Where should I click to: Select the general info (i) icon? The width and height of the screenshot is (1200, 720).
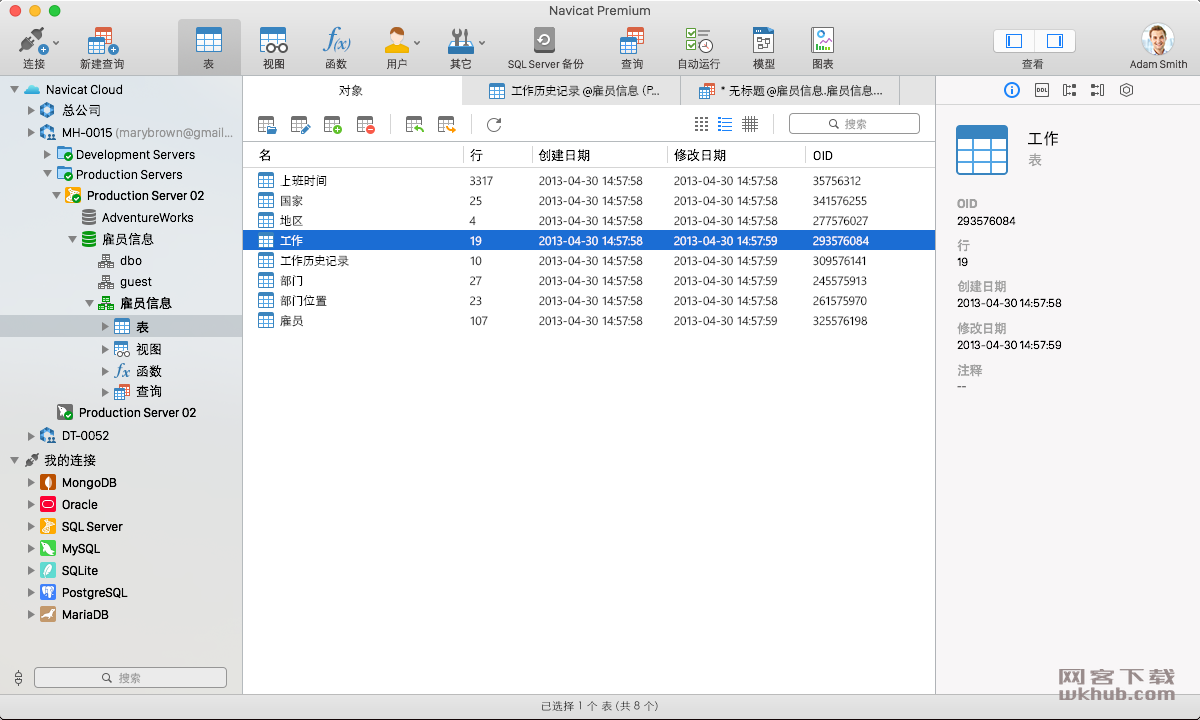coord(1012,90)
